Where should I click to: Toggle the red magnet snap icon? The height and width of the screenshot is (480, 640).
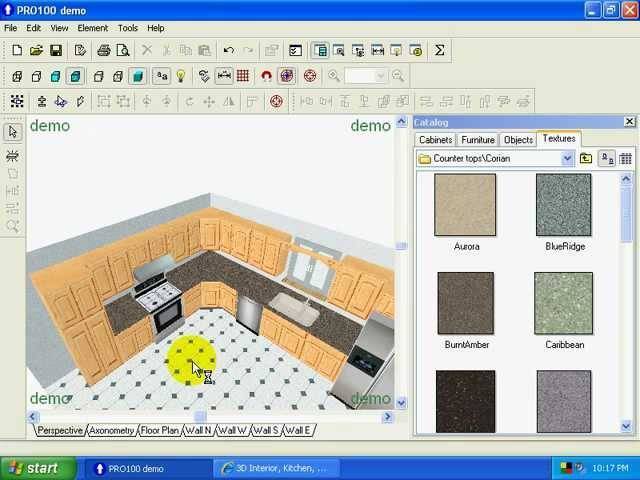(266, 76)
